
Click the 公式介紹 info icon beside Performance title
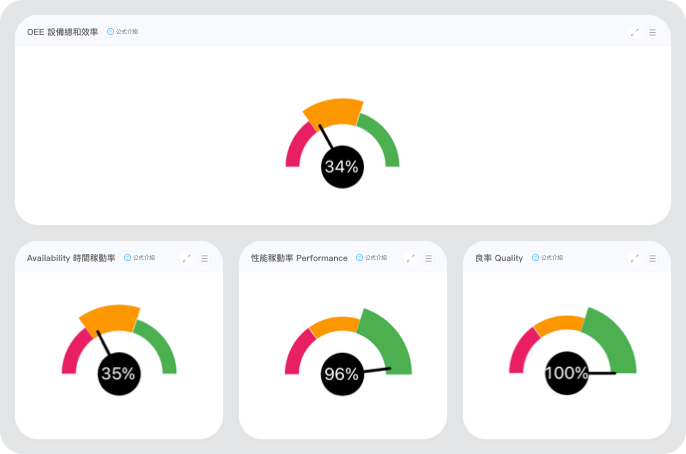point(360,258)
